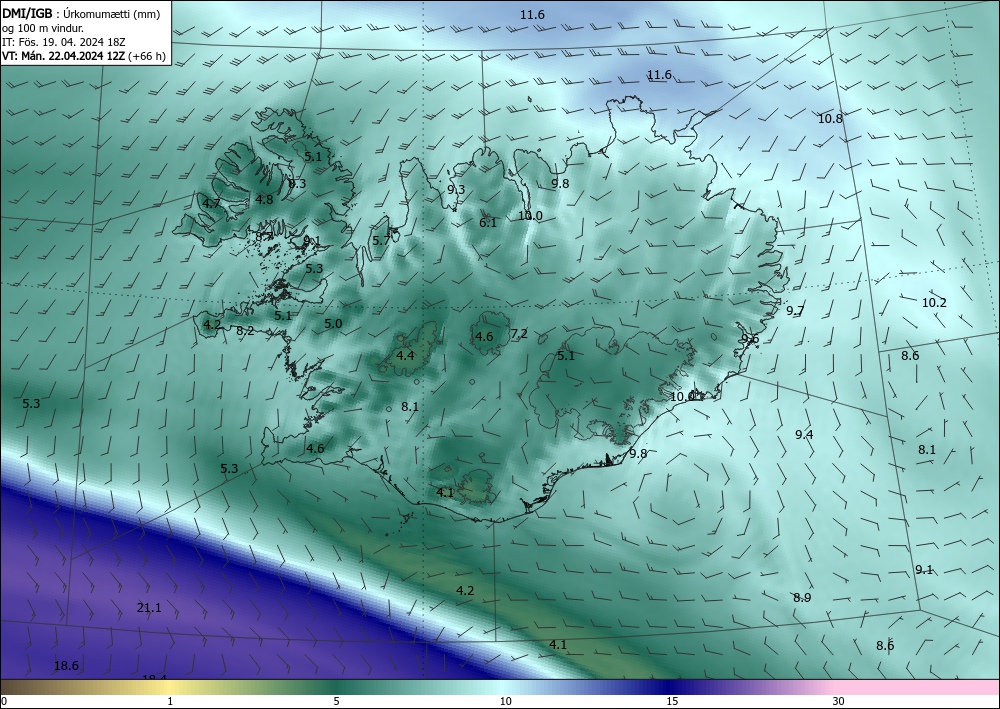The image size is (1000, 709).
Task: Select the 9.4 value on the map
Action: pyautogui.click(x=804, y=435)
